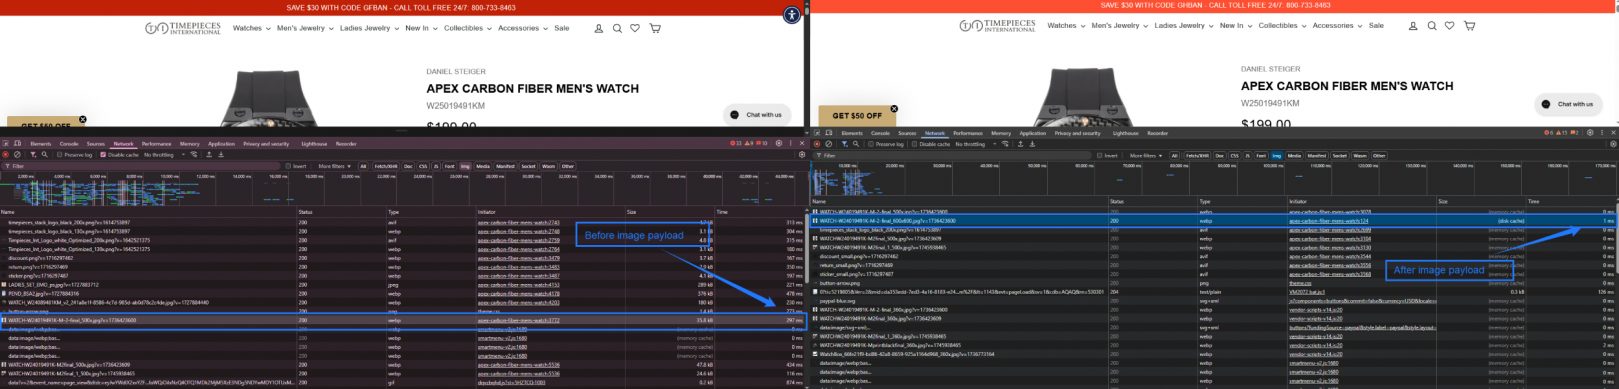Image resolution: width=1619 pixels, height=389 pixels.
Task: Open the shopping cart in the left page
Action: point(655,28)
